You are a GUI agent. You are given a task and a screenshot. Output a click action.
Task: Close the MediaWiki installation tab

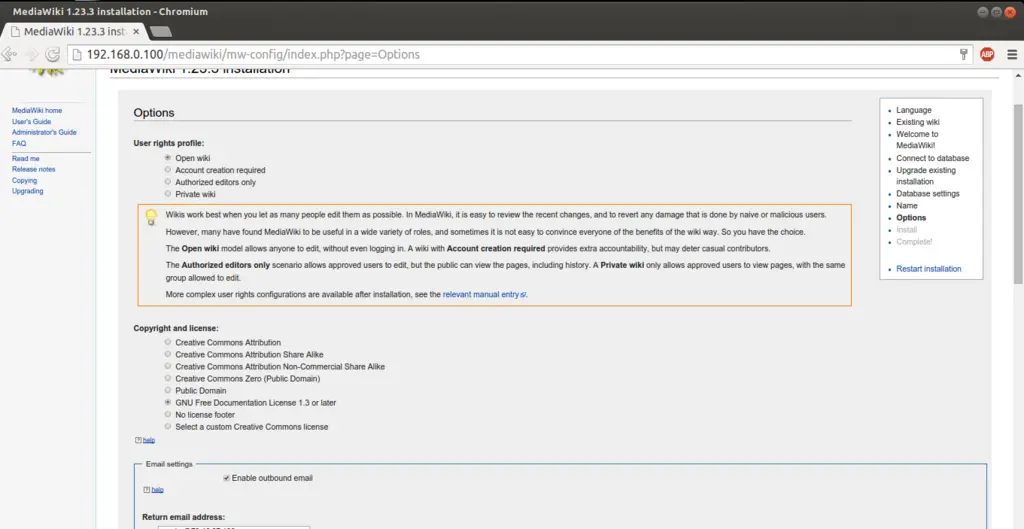pos(136,31)
